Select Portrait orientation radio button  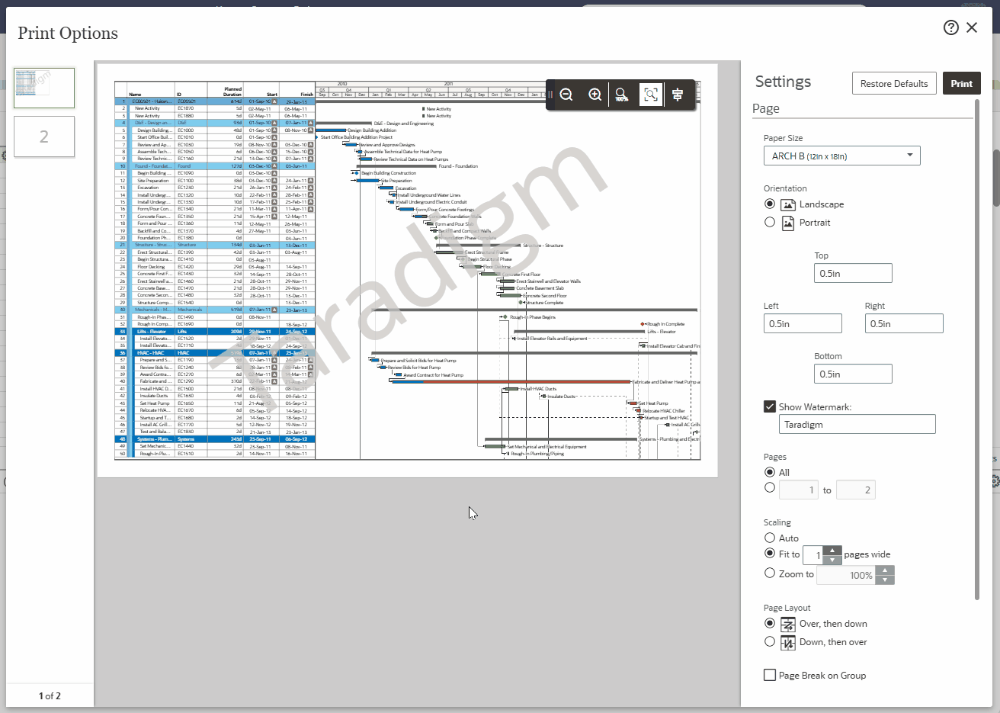pyautogui.click(x=770, y=223)
